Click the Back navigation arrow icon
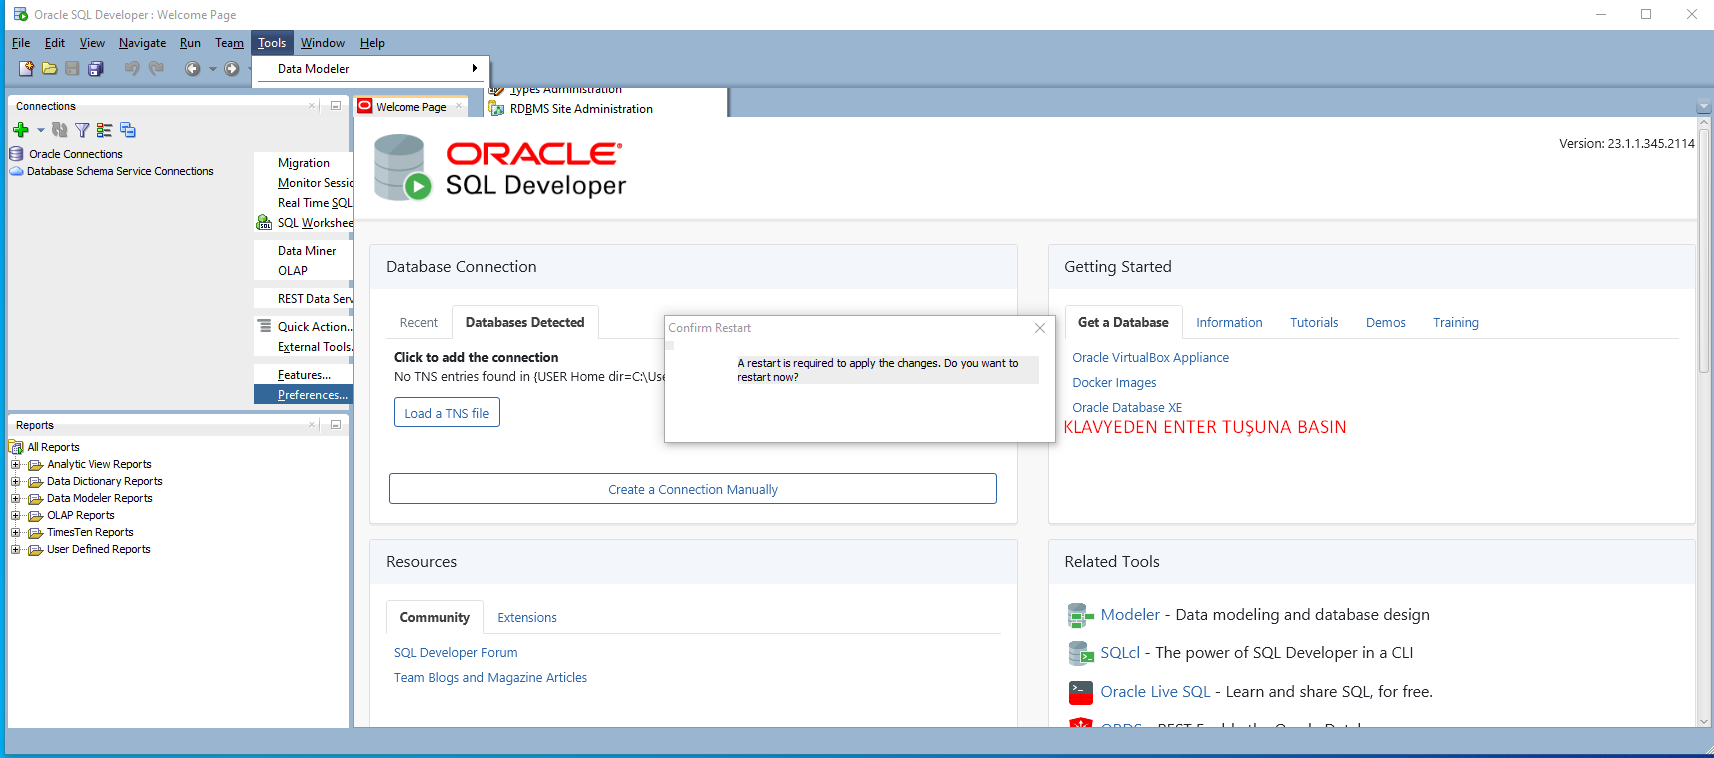Screen dimensions: 1714x758 [192, 69]
